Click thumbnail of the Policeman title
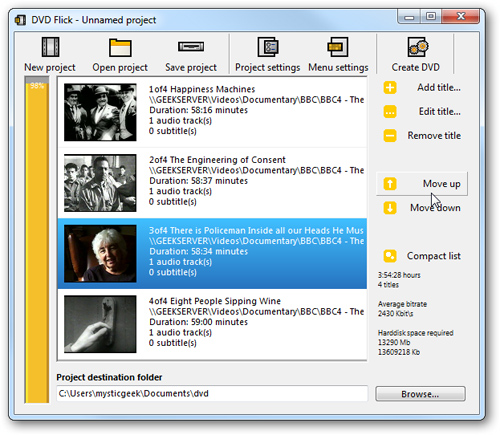This screenshot has width=500, height=435. (x=100, y=254)
